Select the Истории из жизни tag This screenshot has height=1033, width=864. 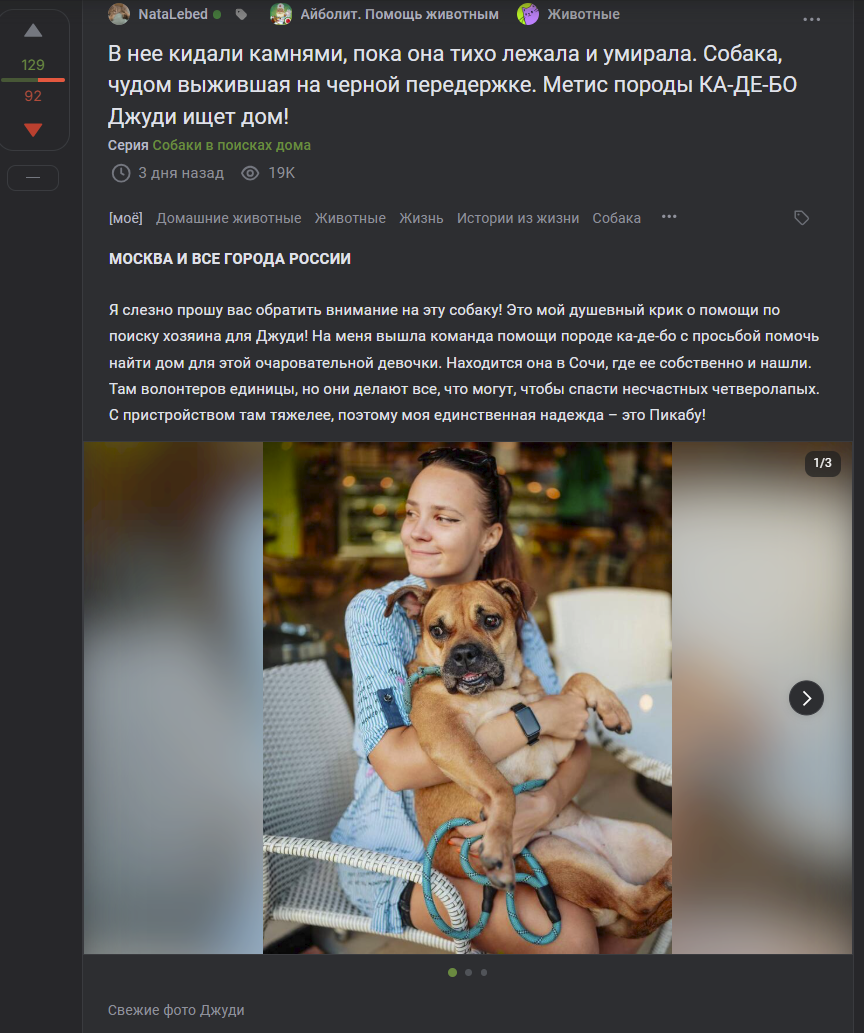(x=518, y=218)
